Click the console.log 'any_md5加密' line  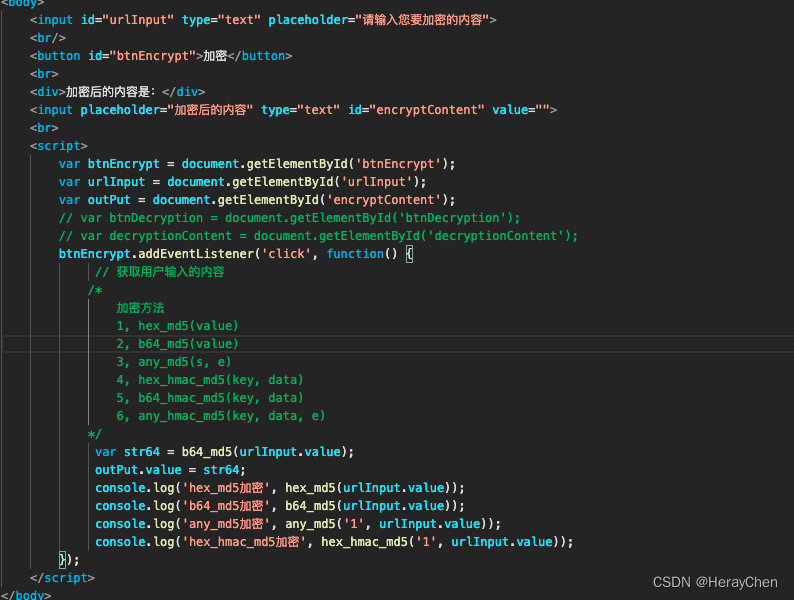tap(298, 524)
